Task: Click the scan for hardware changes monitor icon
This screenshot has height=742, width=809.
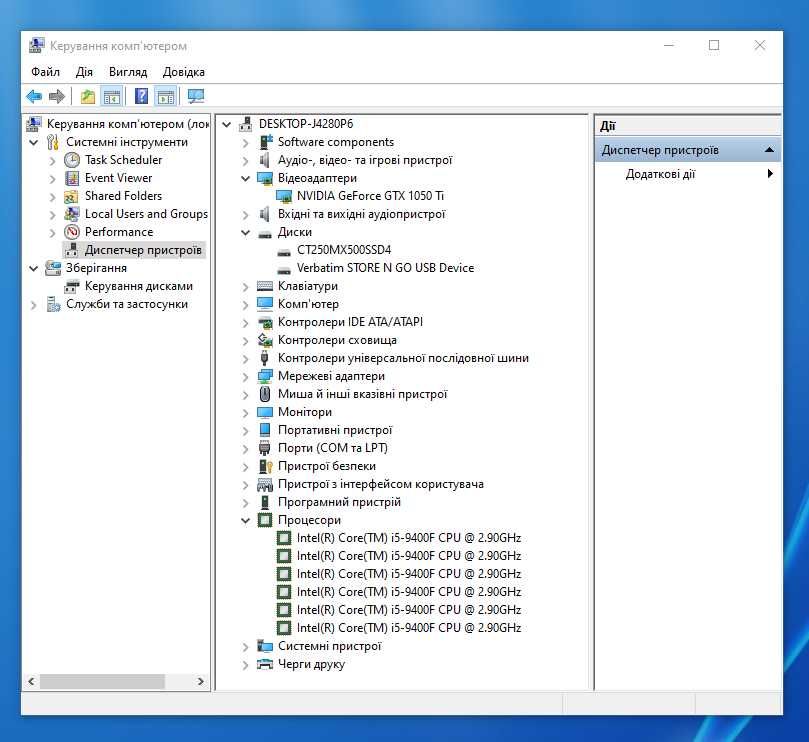Action: point(196,96)
